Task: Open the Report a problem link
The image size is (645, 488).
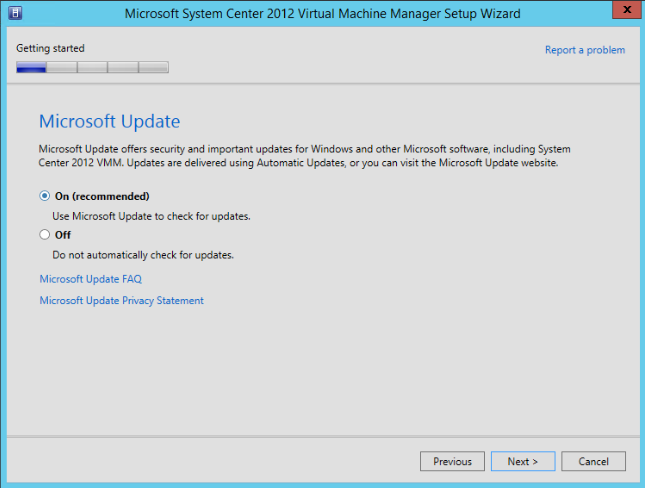Action: 584,50
